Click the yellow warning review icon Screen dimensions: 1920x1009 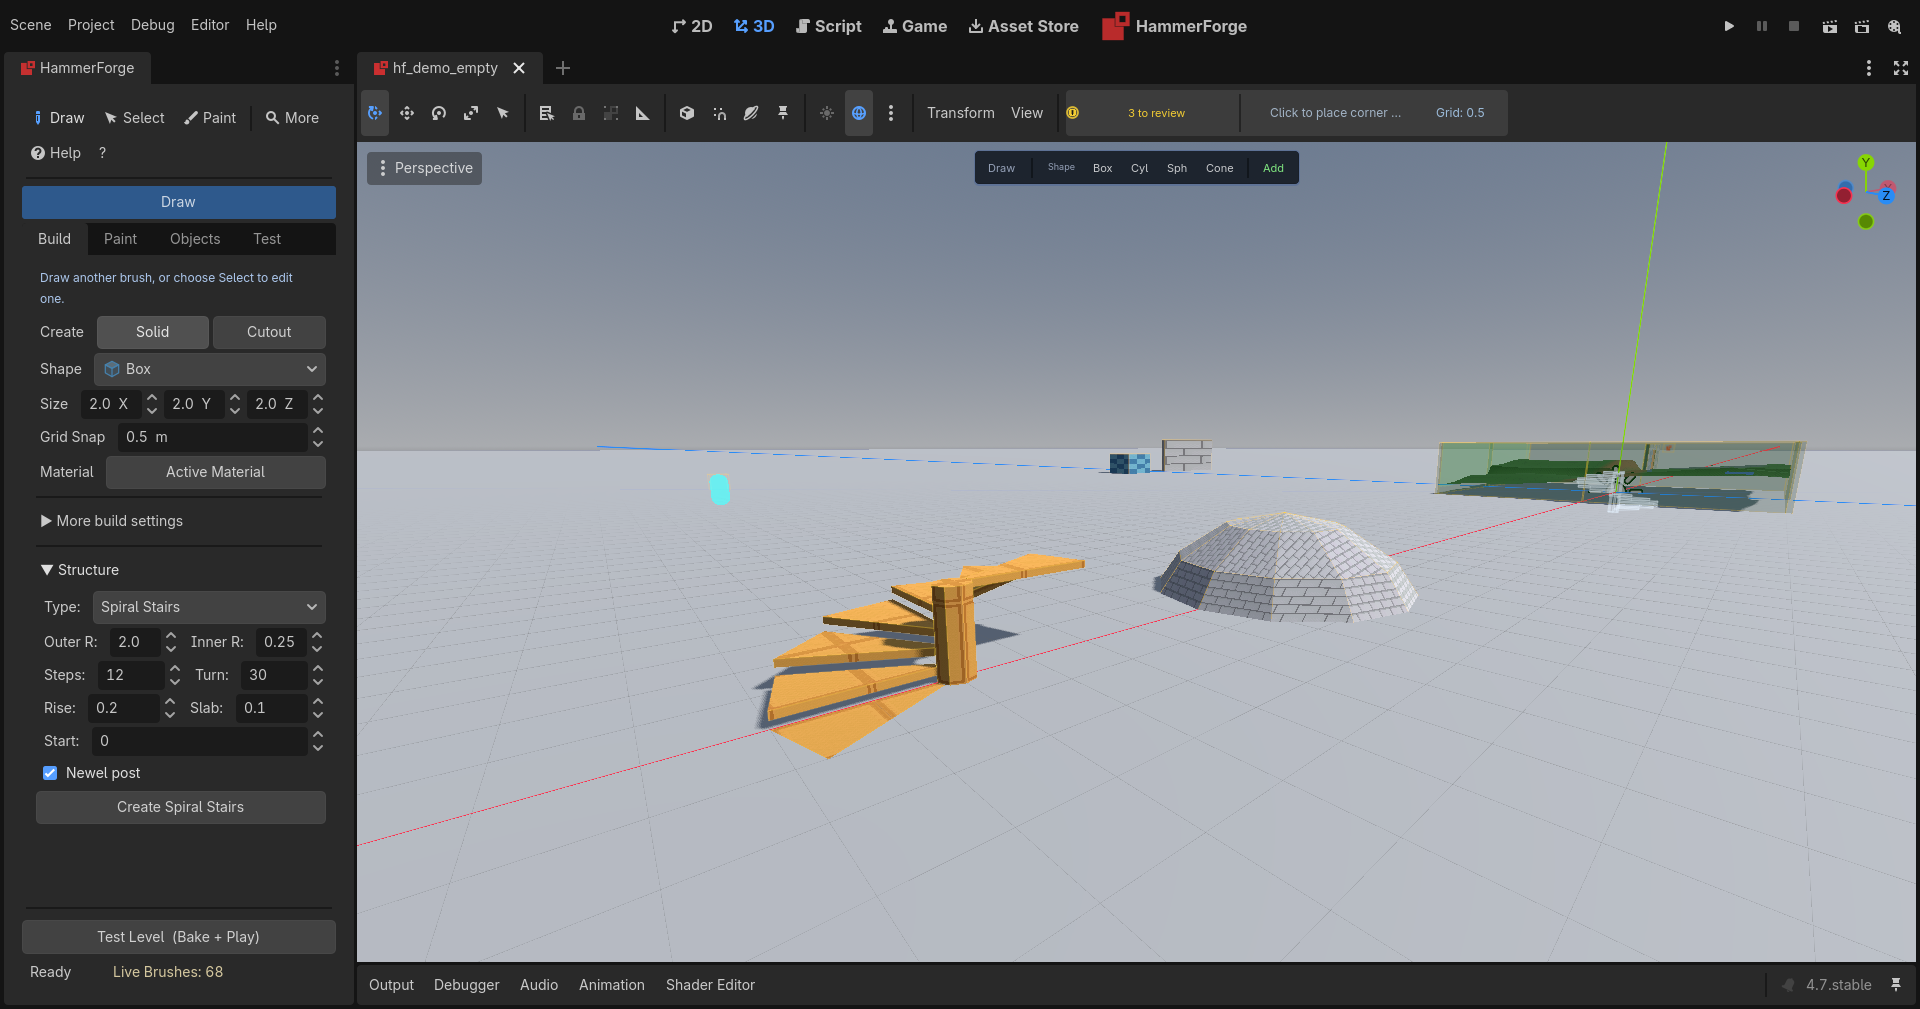(x=1072, y=113)
